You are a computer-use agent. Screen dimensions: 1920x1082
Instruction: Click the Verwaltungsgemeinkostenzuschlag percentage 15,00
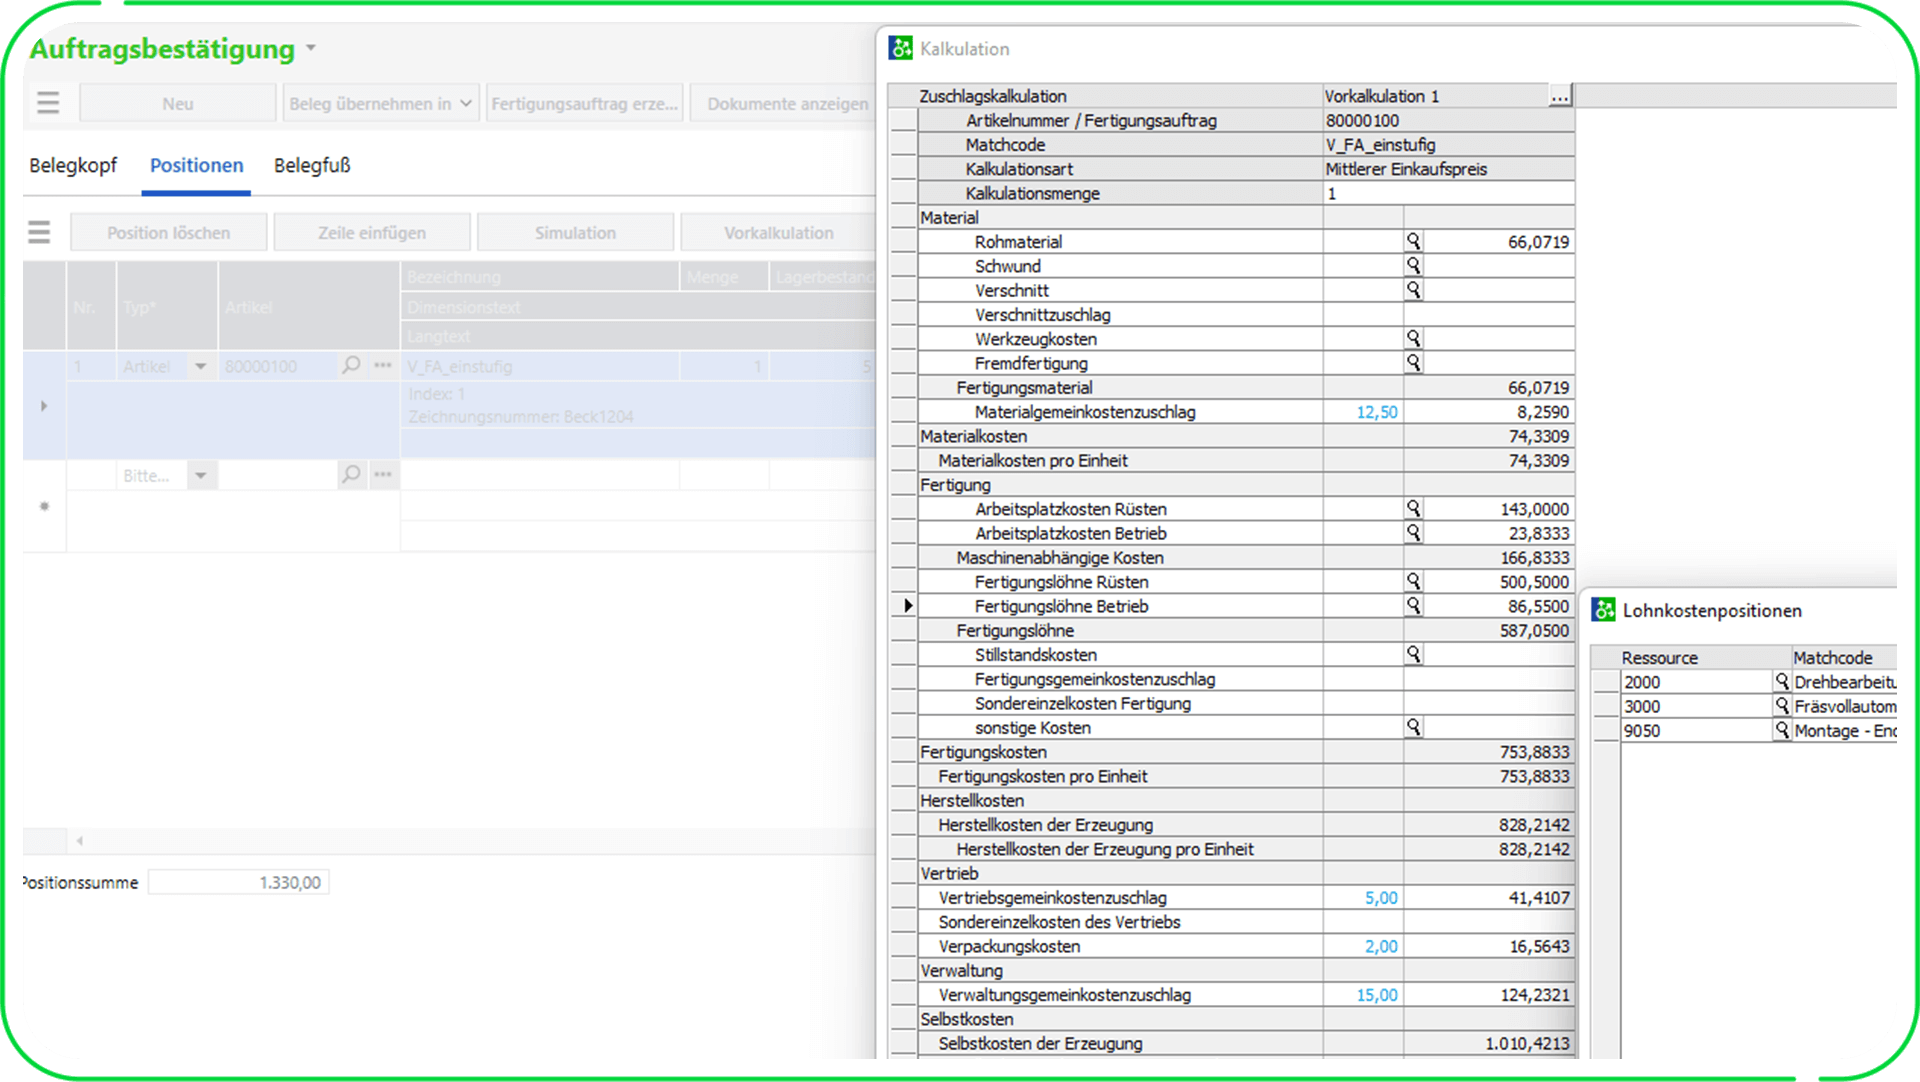pyautogui.click(x=1377, y=995)
